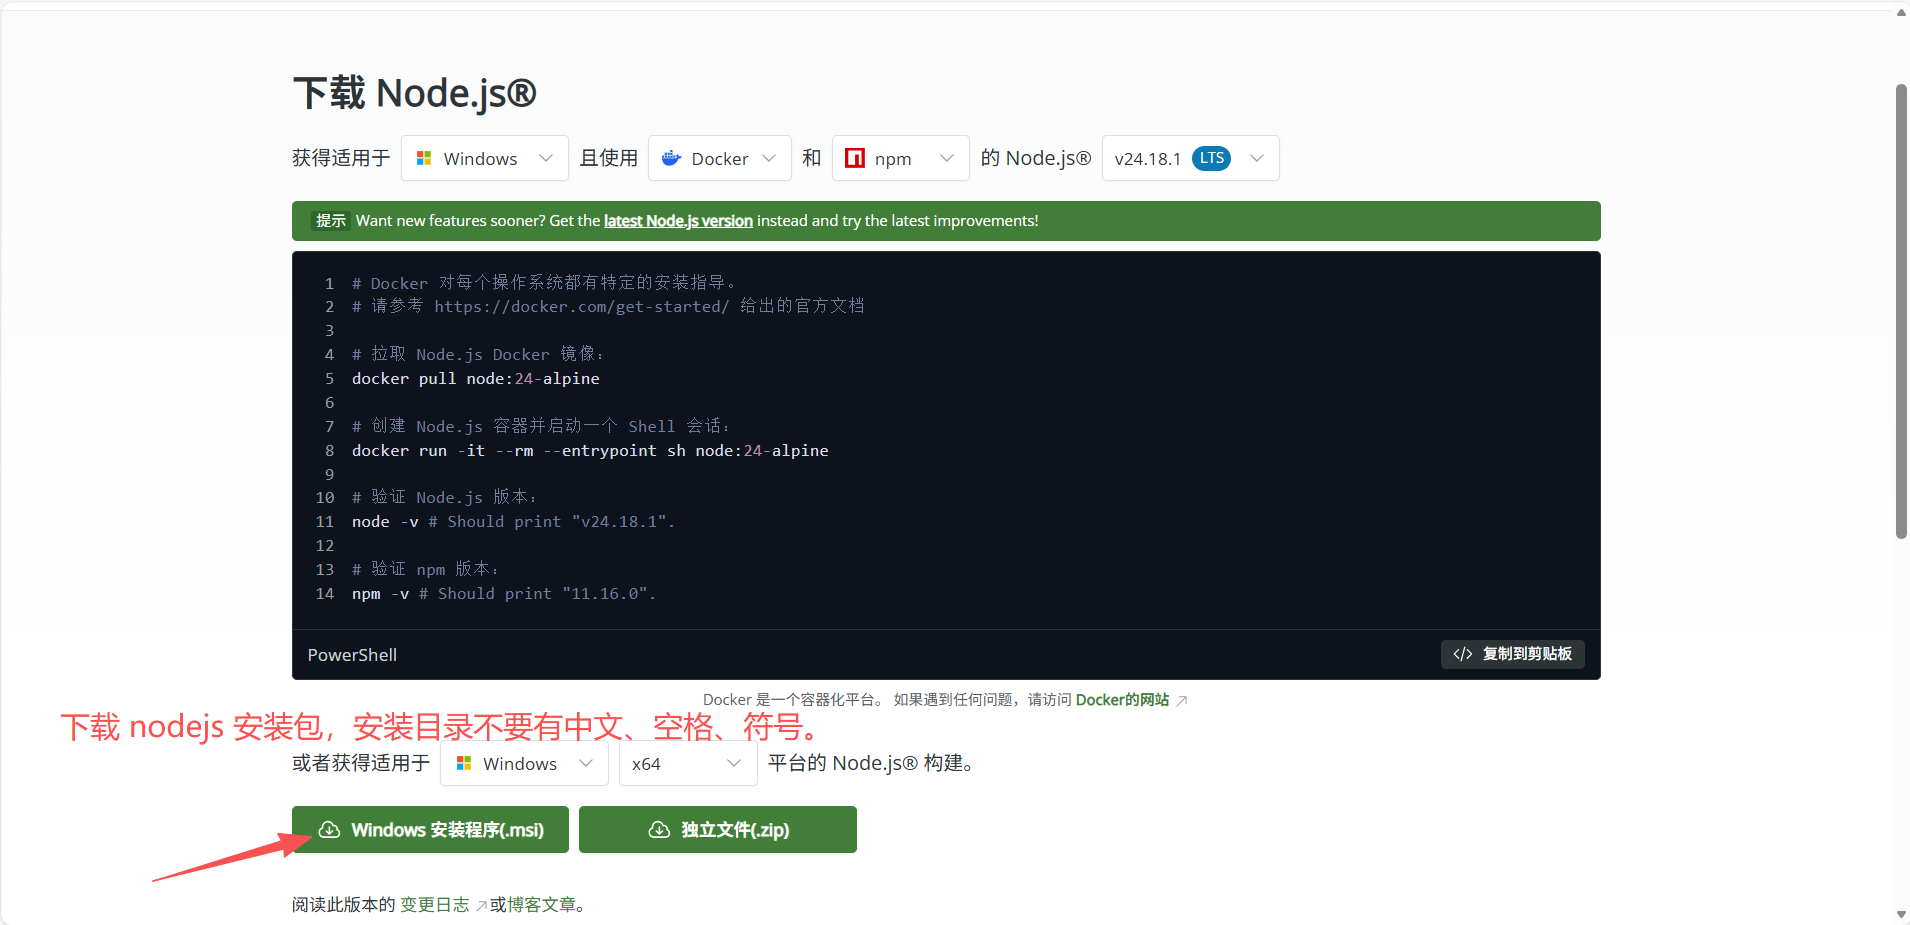
Task: Click the PowerShell label below the code
Action: coord(352,655)
